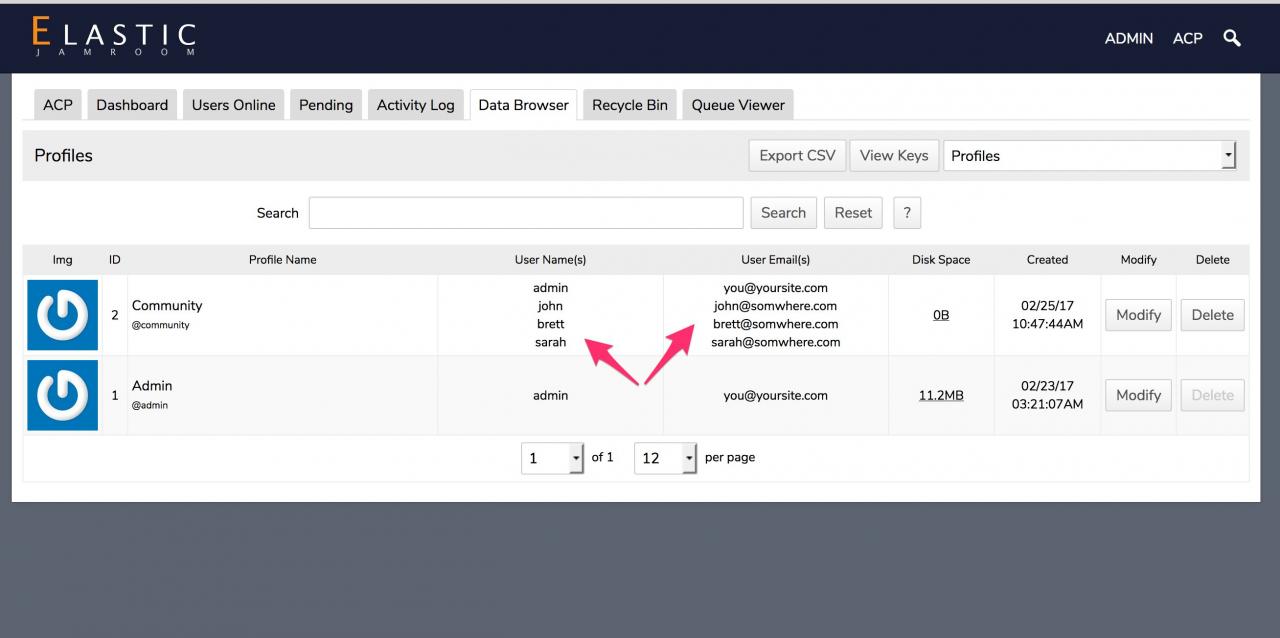Click the @admin handle text
Image resolution: width=1280 pixels, height=638 pixels.
[150, 405]
